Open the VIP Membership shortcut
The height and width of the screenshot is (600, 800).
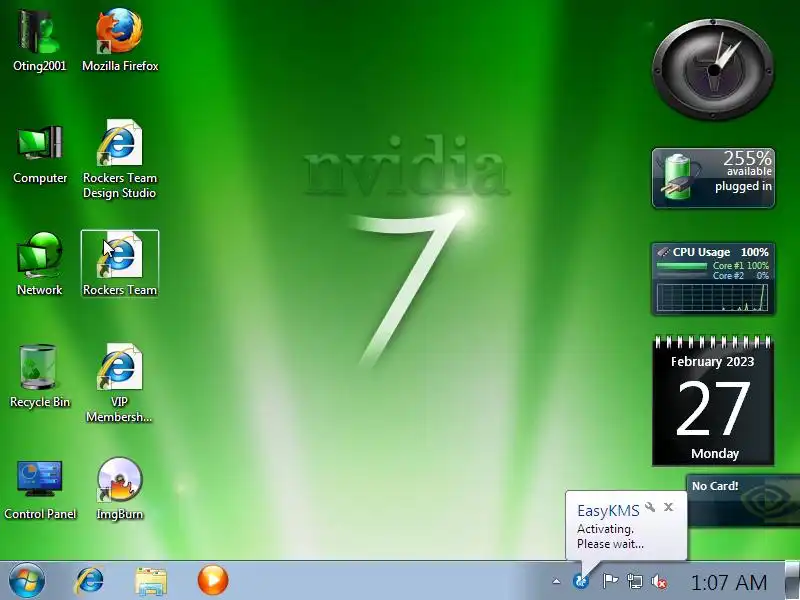pyautogui.click(x=120, y=383)
